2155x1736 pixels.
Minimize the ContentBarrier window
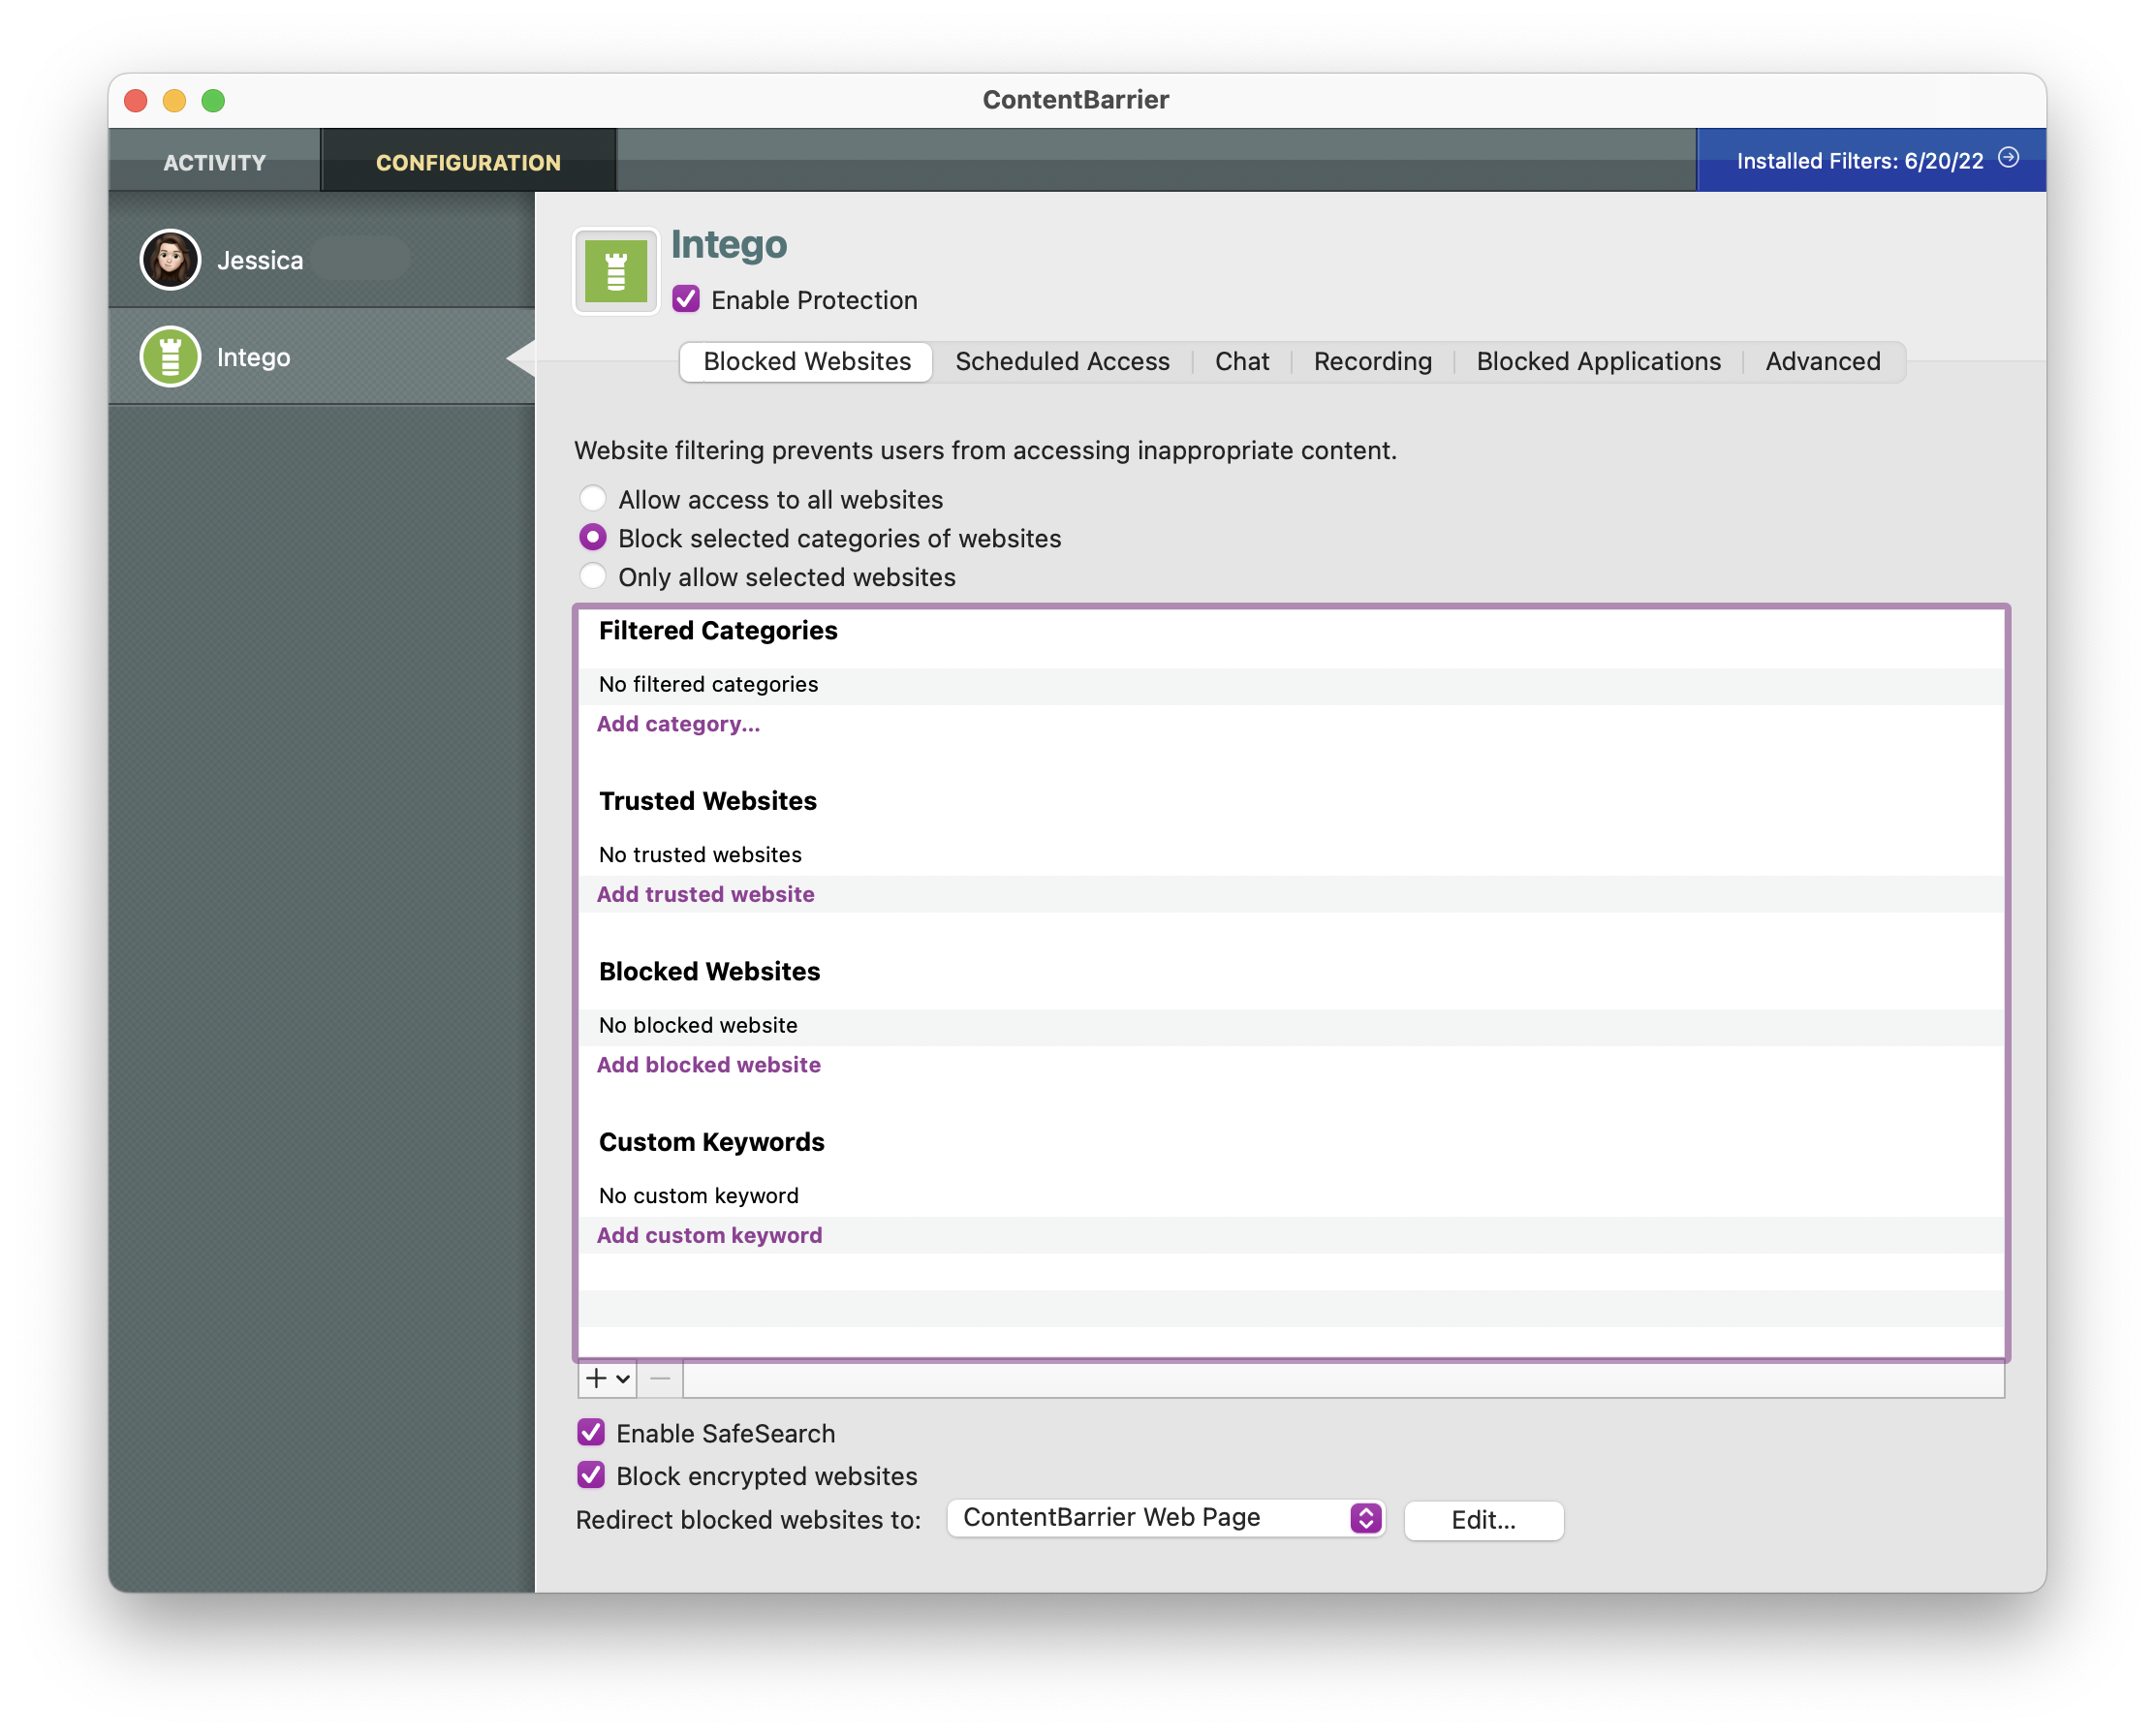[x=175, y=100]
